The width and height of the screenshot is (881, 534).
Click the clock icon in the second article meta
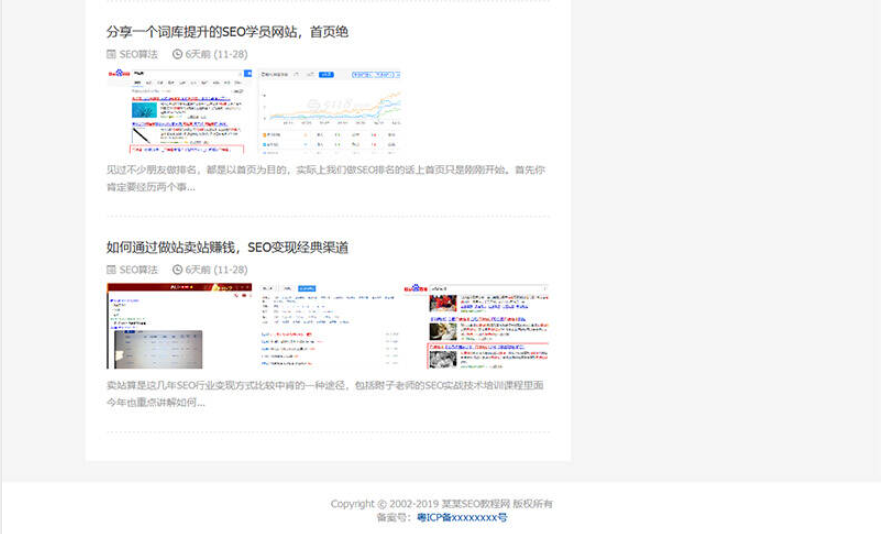[x=177, y=270]
